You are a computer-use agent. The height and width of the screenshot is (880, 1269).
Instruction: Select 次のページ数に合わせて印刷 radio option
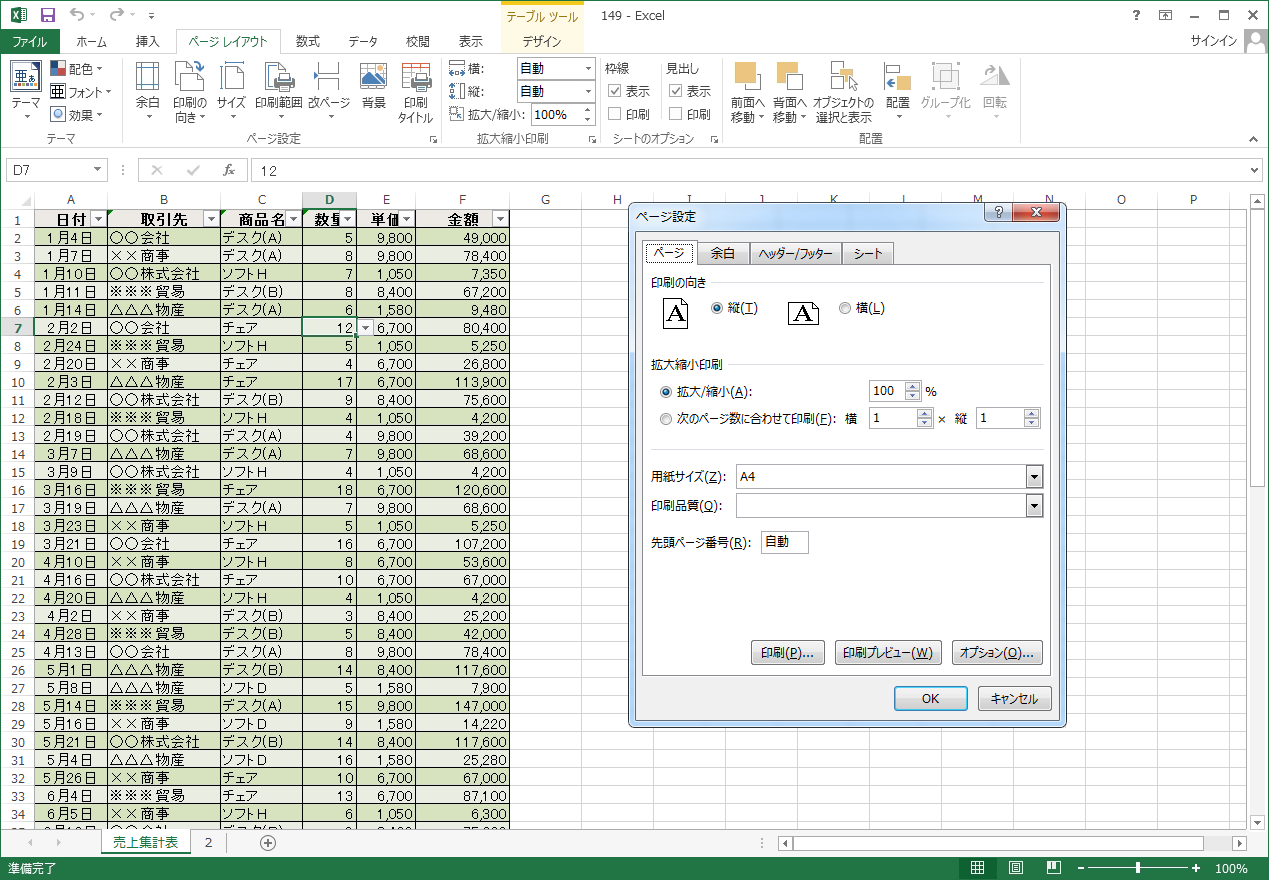pyautogui.click(x=666, y=419)
